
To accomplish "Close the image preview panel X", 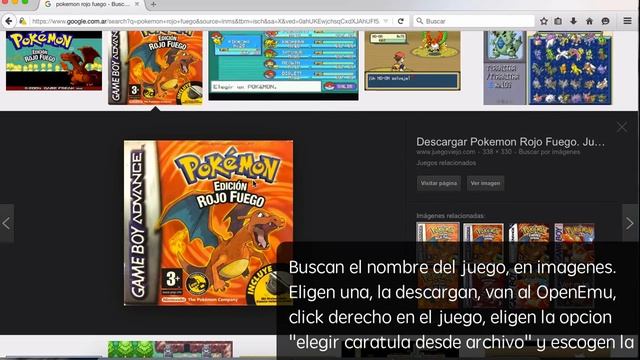I will click(622, 127).
